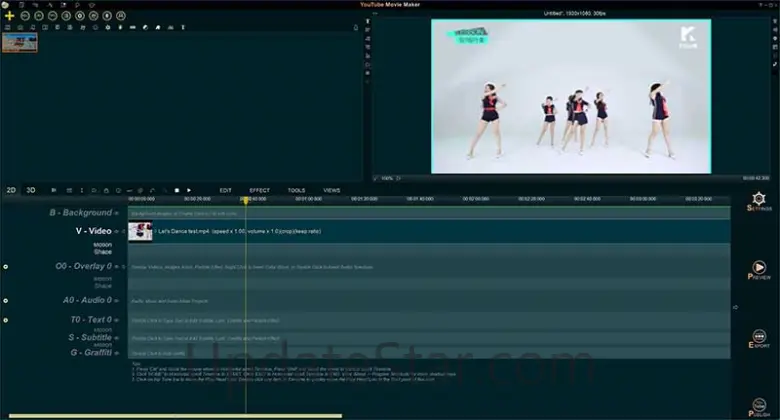Click the yellow plus add media button
Viewport: 780px width, 420px height.
coord(9,17)
